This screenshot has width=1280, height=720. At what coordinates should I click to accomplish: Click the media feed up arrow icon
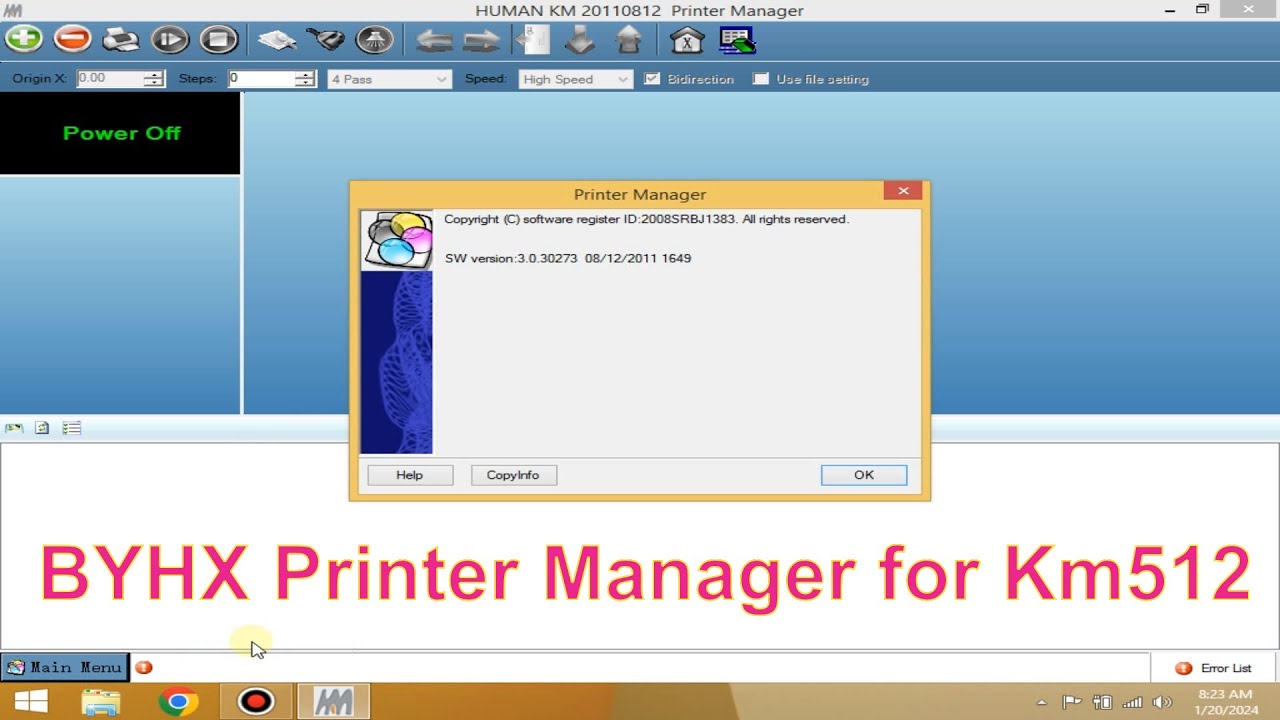(x=628, y=40)
